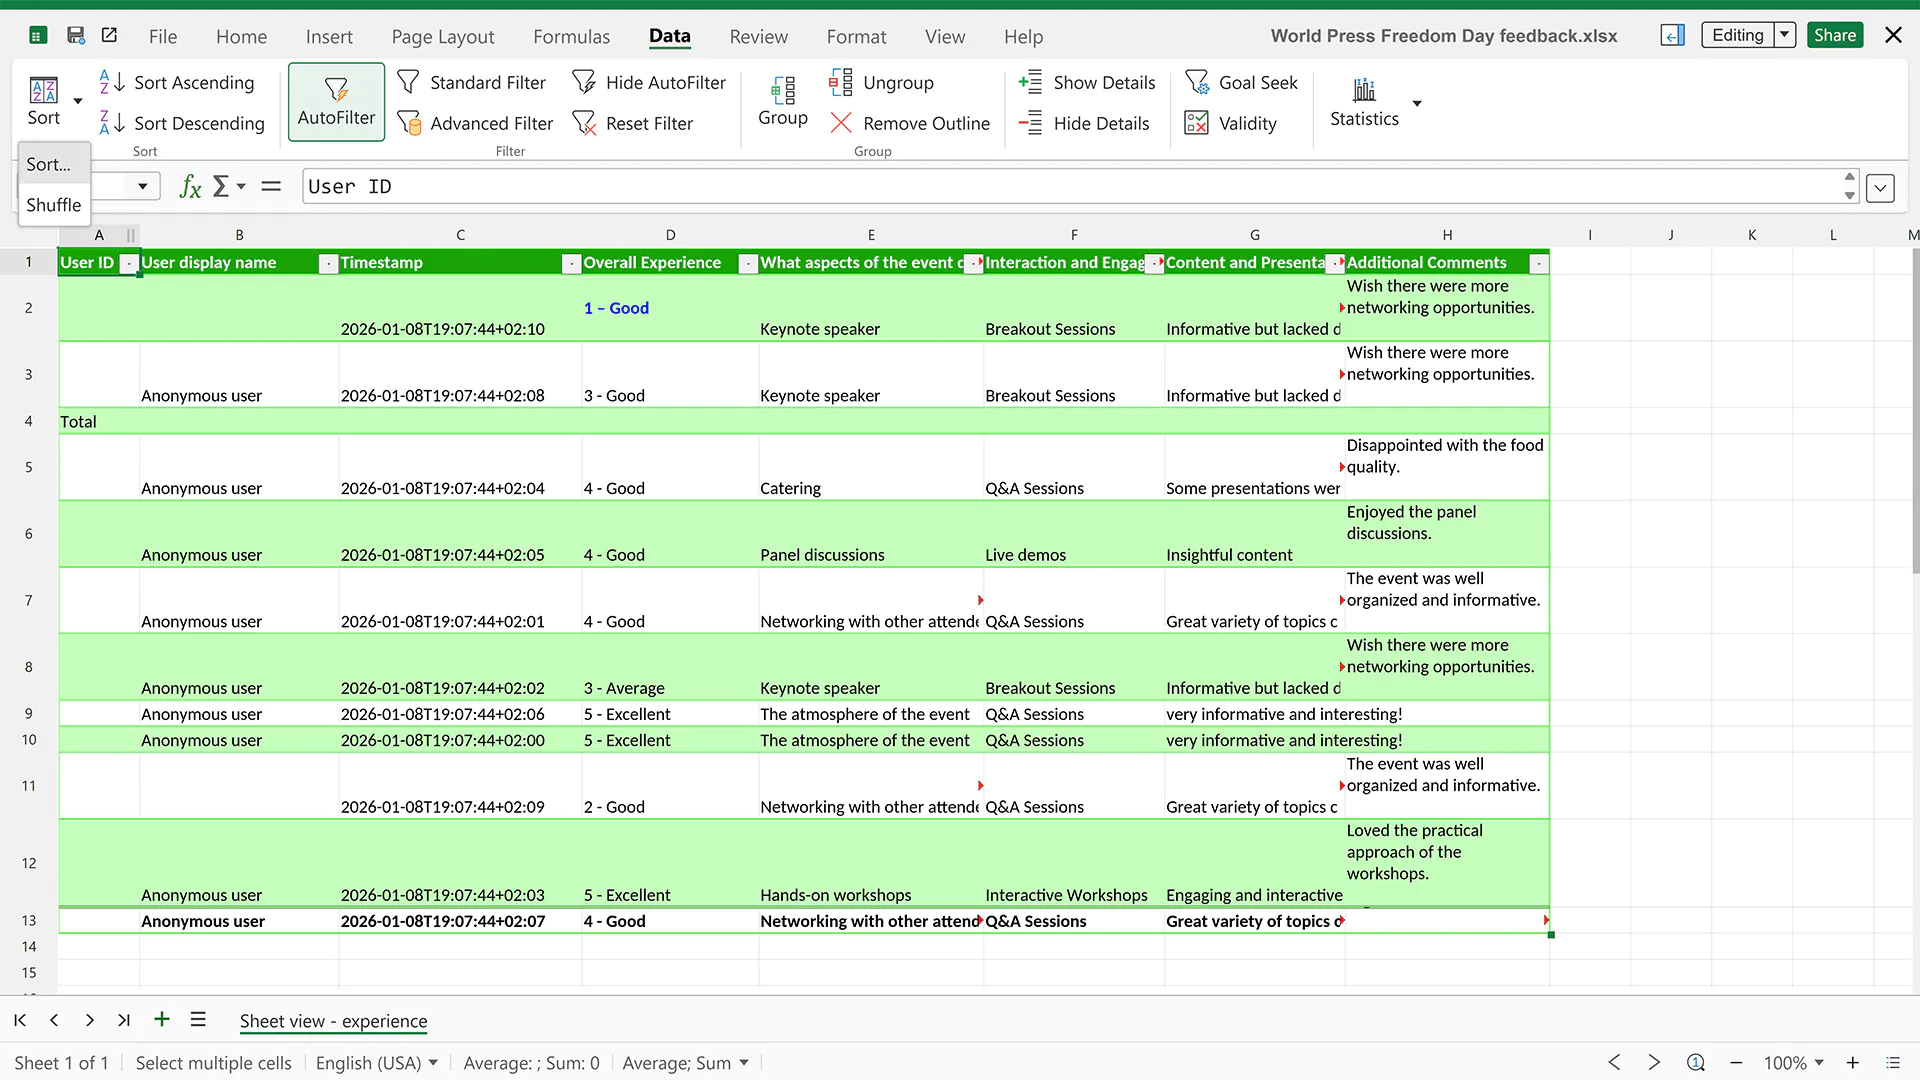
Task: Click the zoom out minus button
Action: (x=1736, y=1063)
